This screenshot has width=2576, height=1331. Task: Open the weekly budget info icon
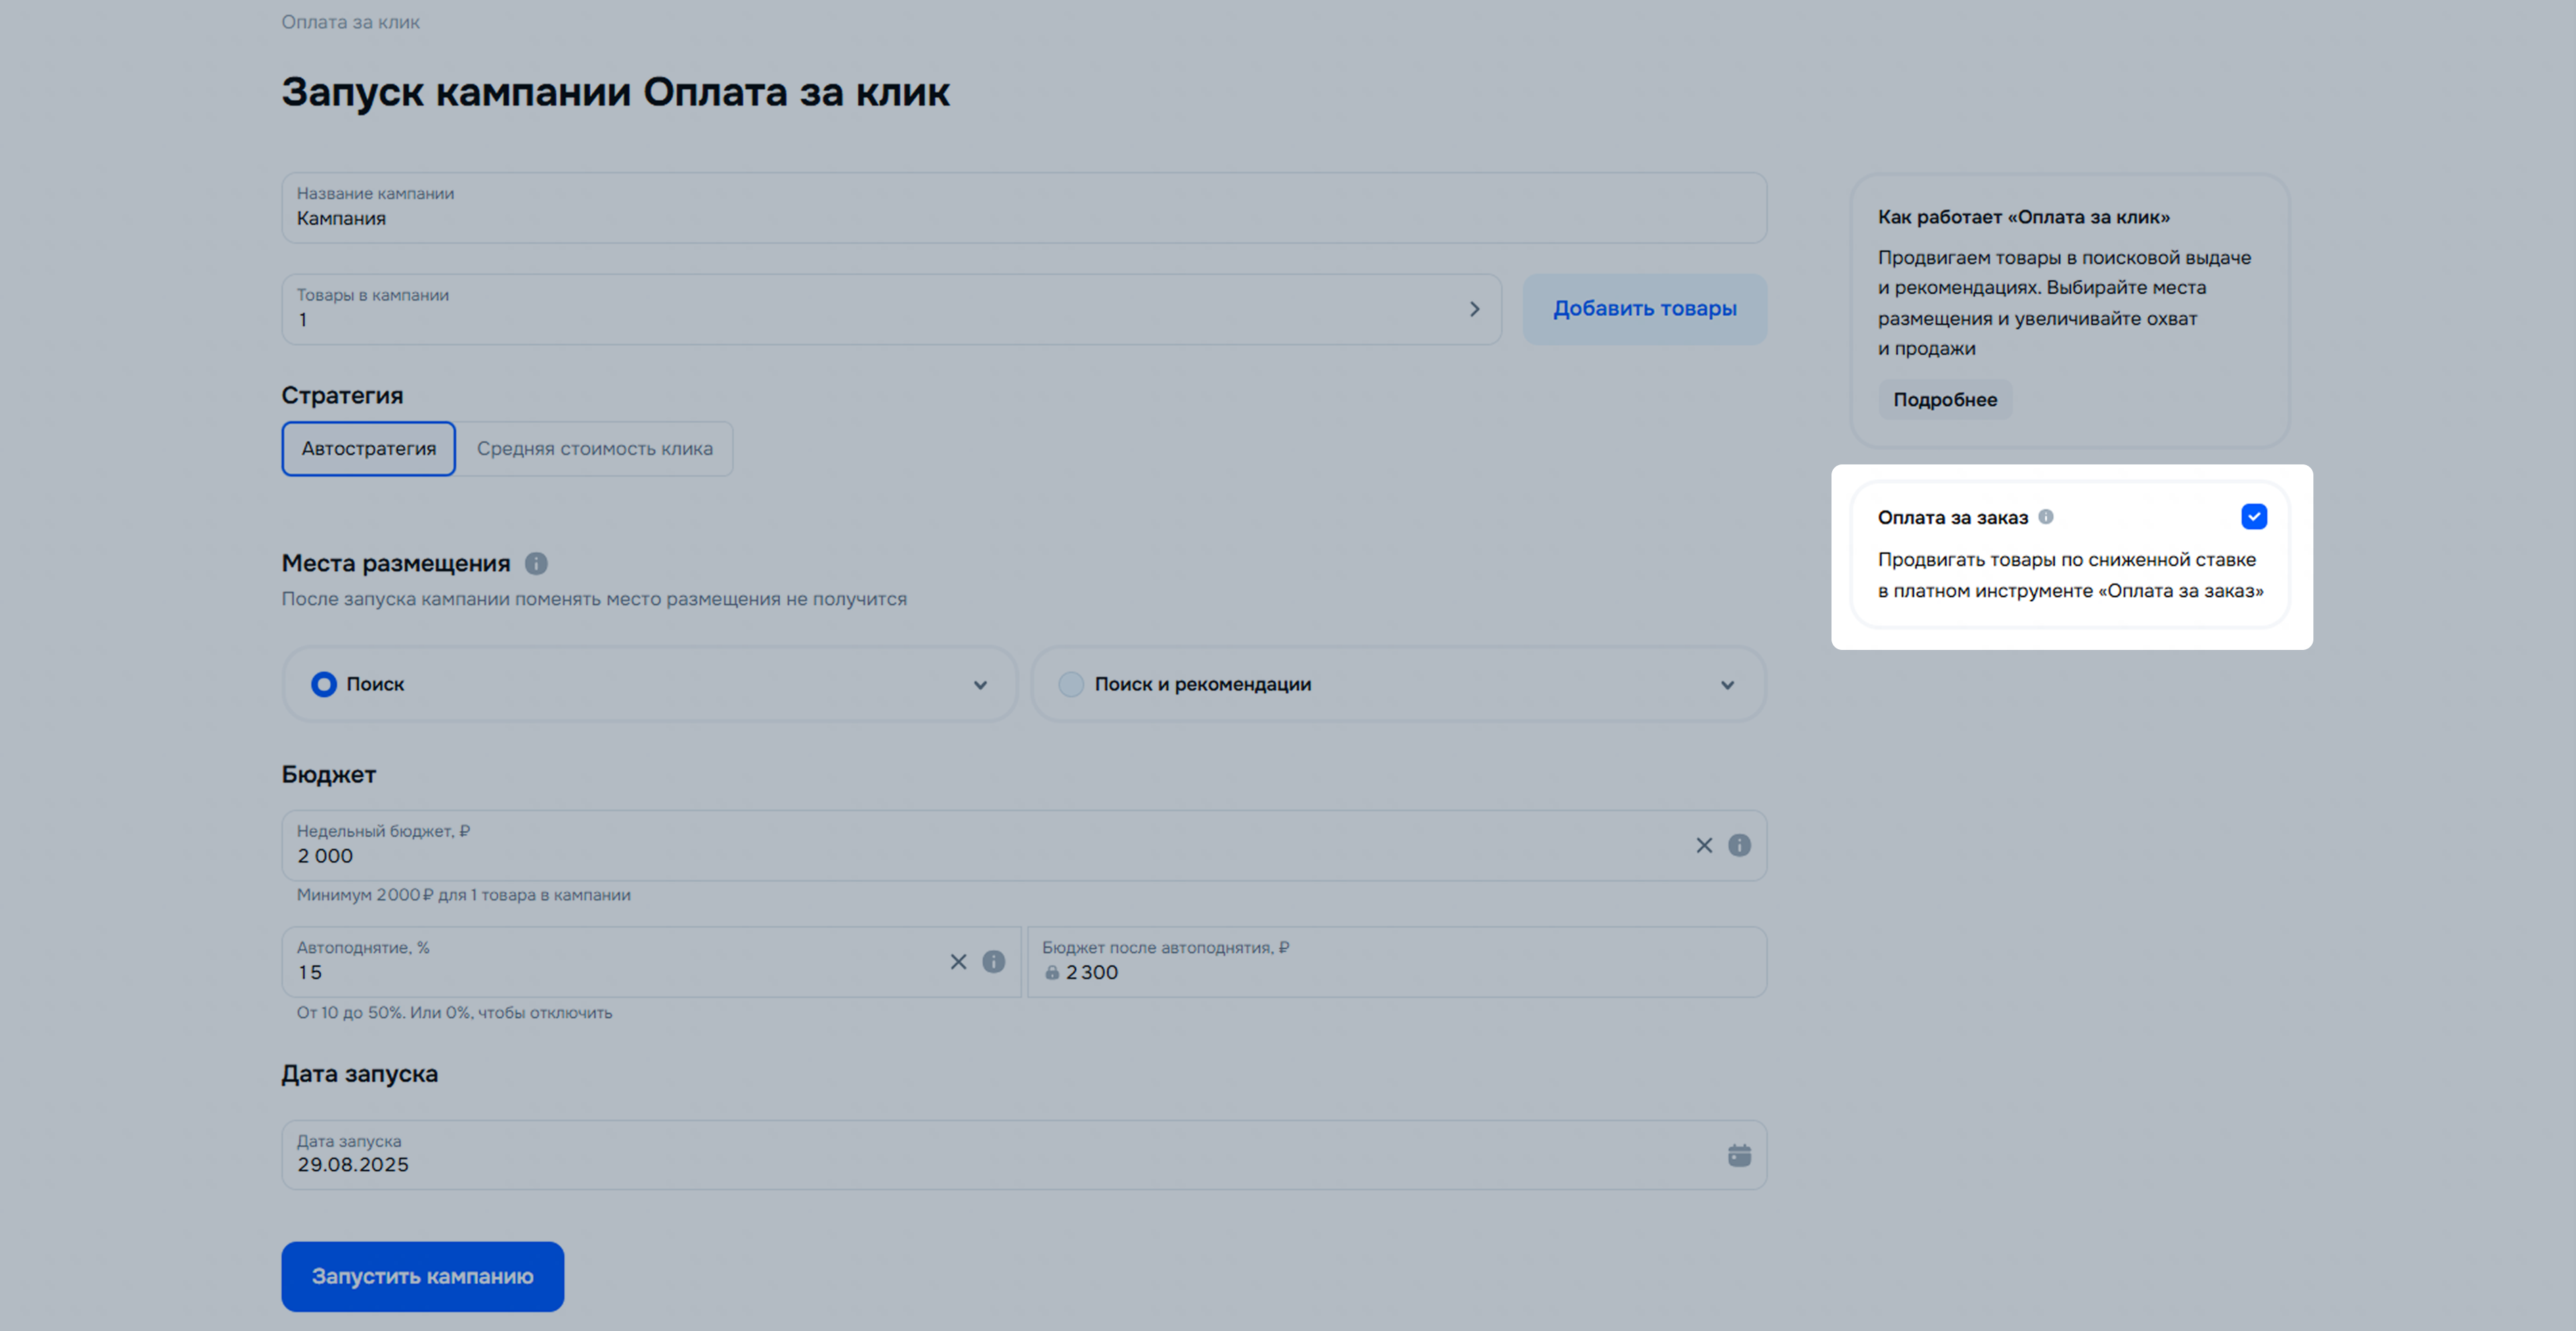pos(1739,845)
